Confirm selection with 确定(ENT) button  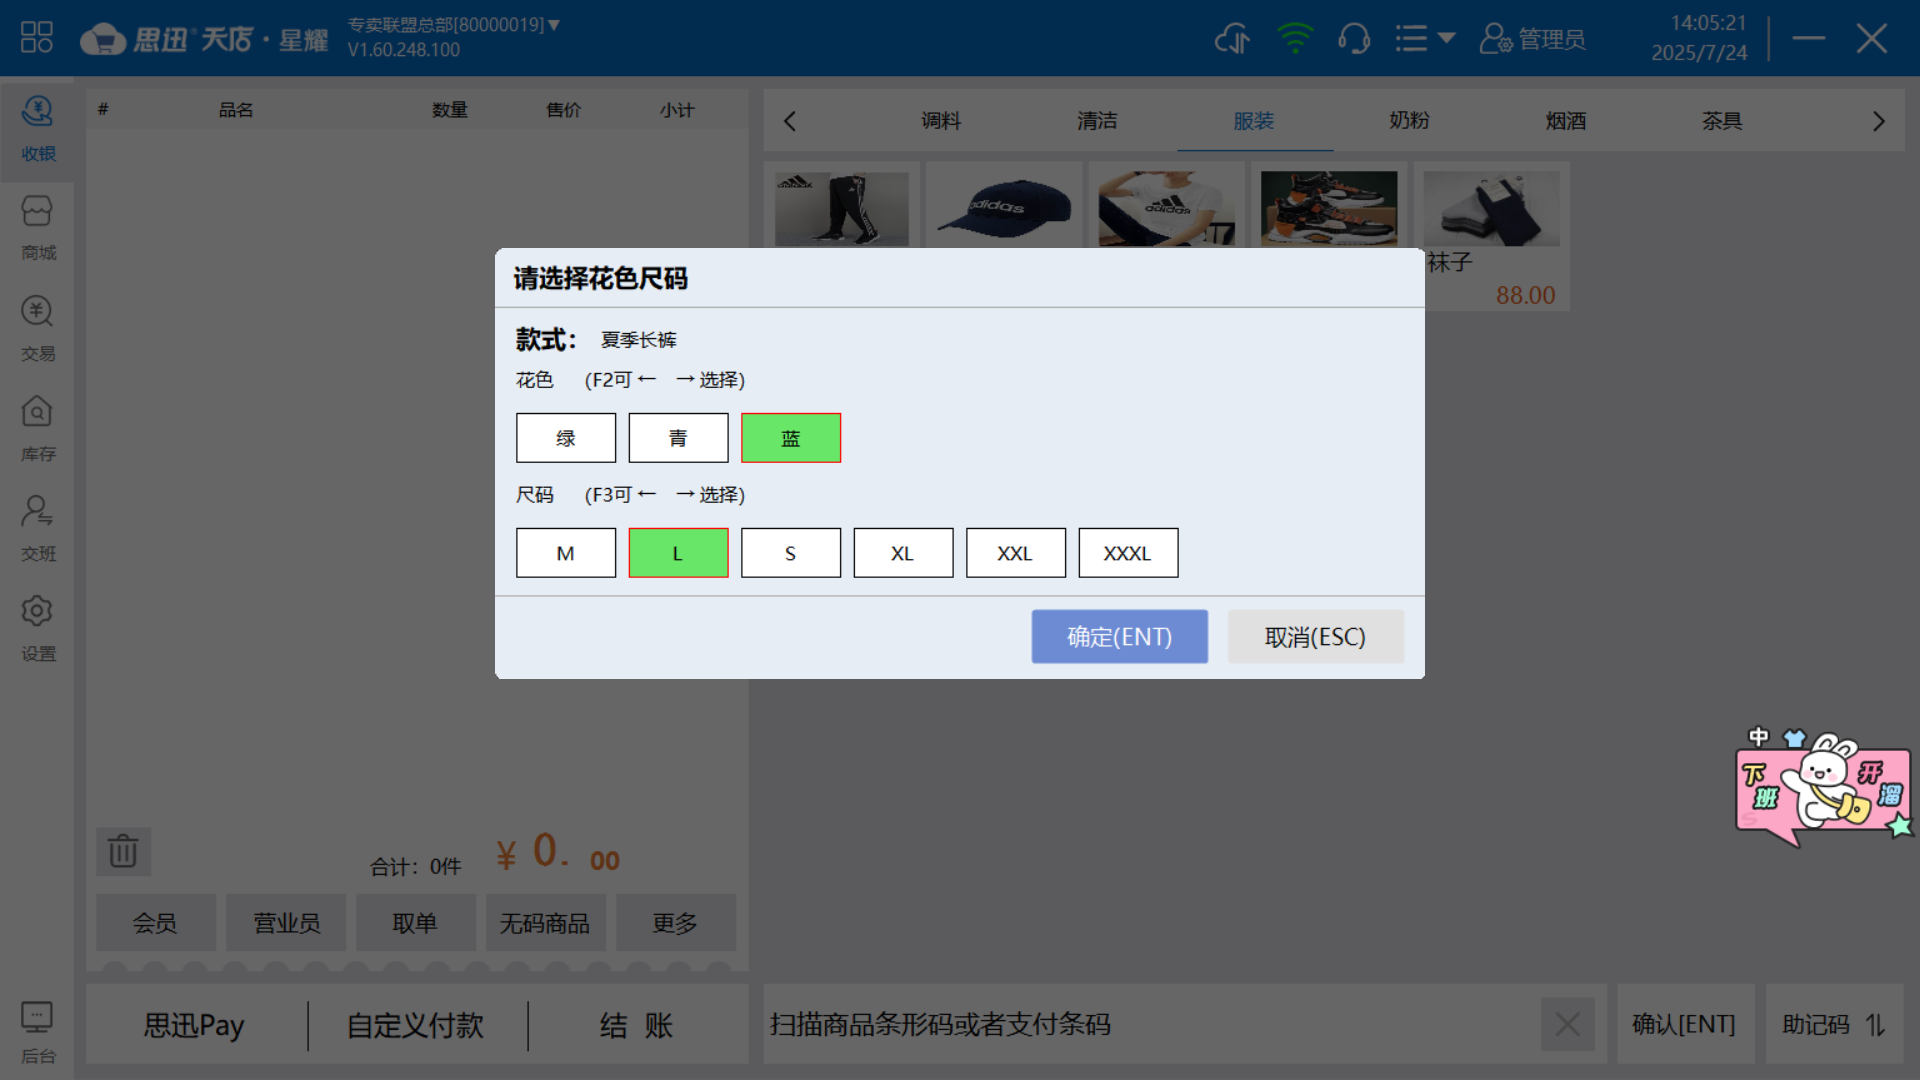point(1119,636)
